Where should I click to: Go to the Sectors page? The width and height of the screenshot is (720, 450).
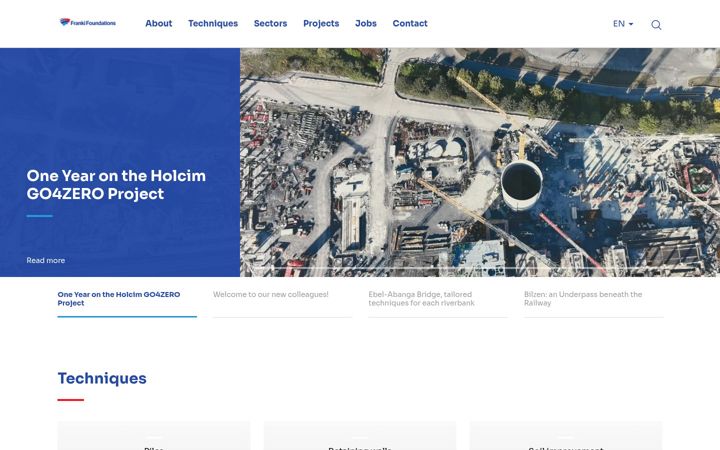(x=270, y=23)
